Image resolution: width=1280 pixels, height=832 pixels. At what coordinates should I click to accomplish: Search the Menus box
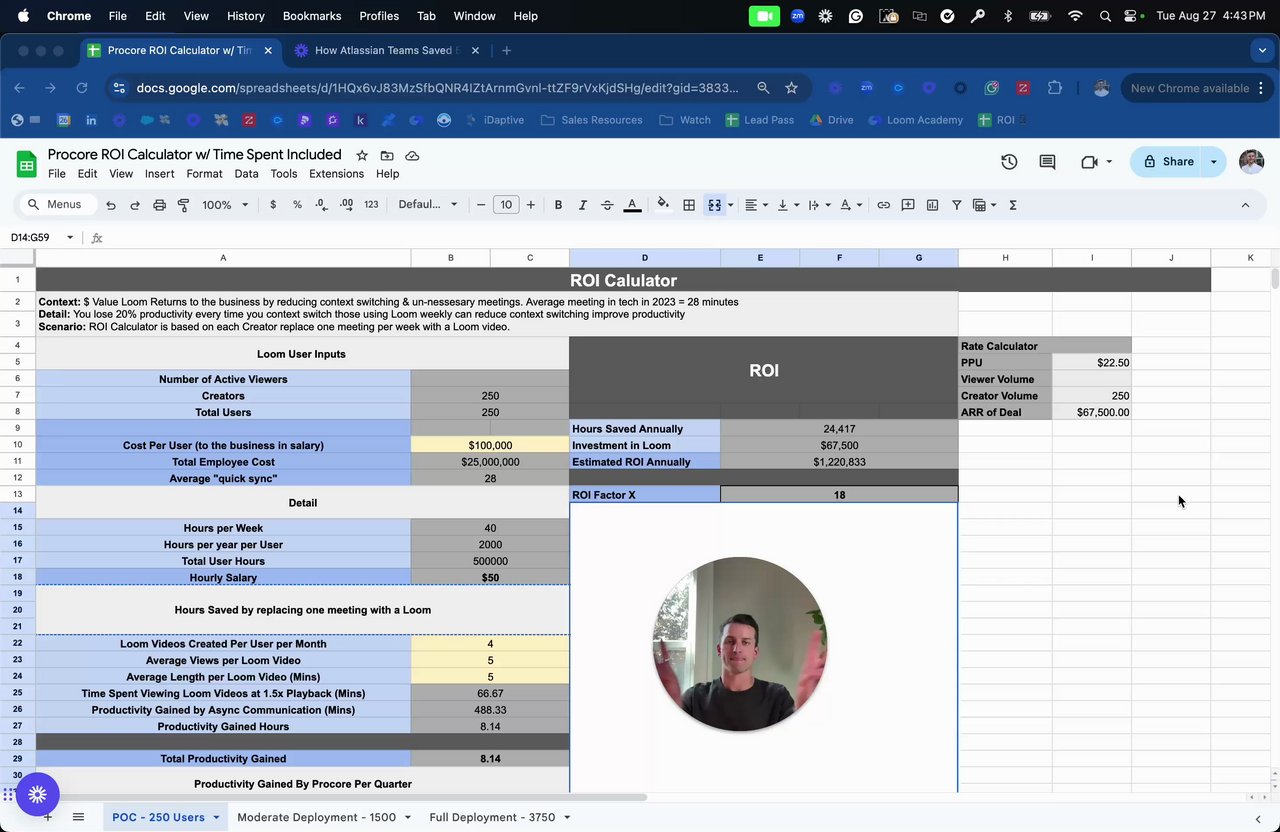57,205
